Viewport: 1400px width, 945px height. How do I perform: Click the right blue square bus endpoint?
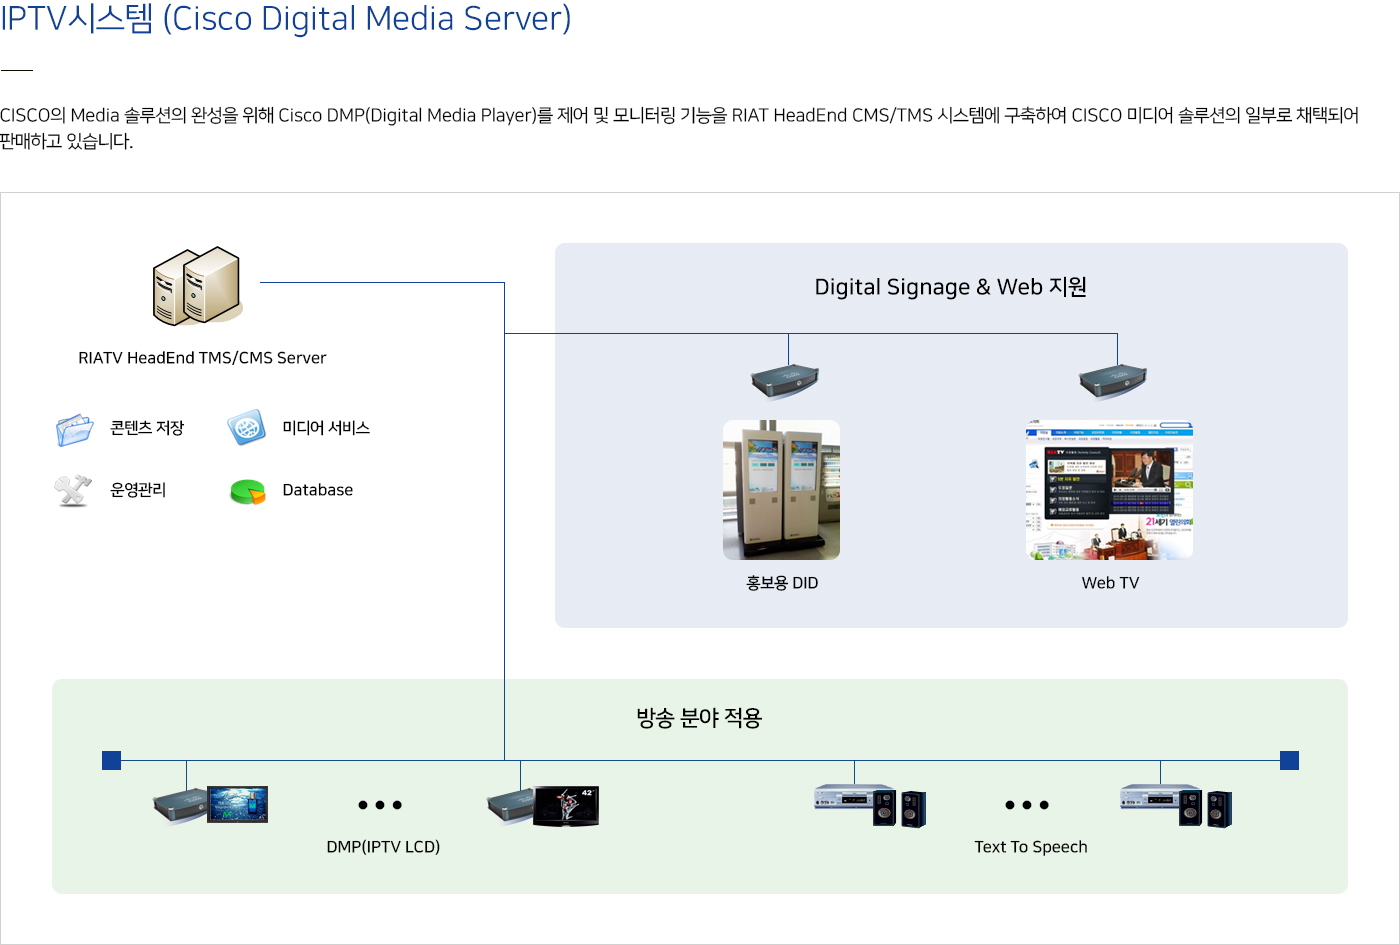(x=1290, y=760)
